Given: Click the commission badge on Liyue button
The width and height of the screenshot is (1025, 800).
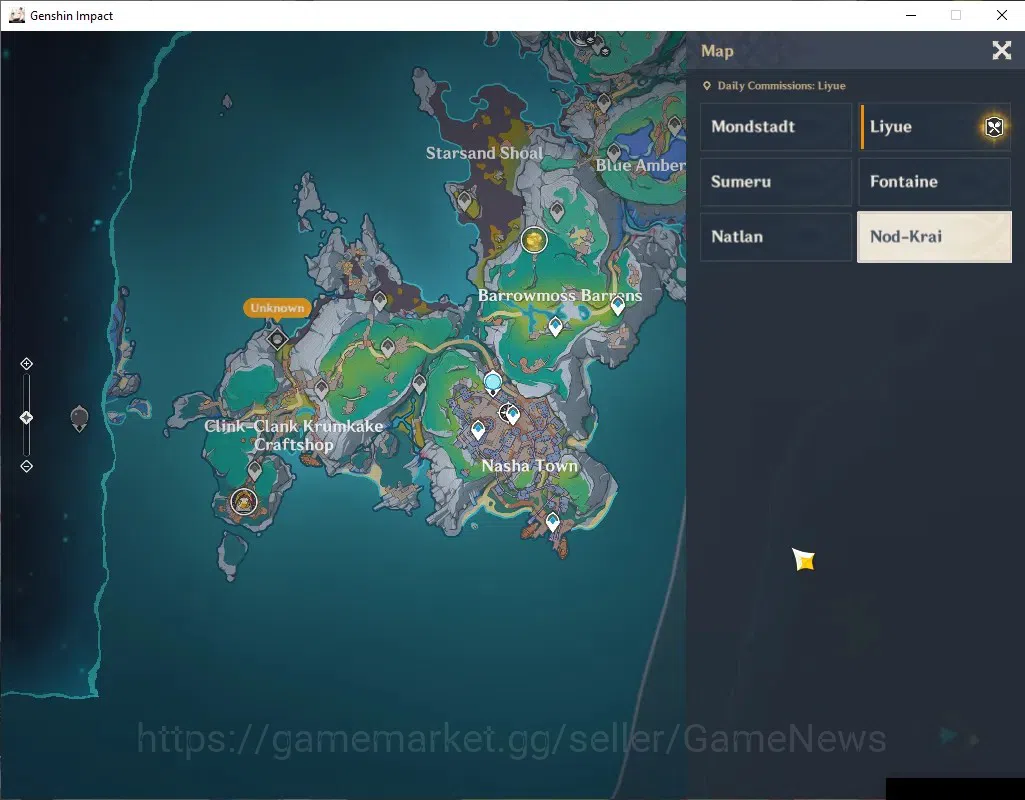Looking at the screenshot, I should (994, 127).
